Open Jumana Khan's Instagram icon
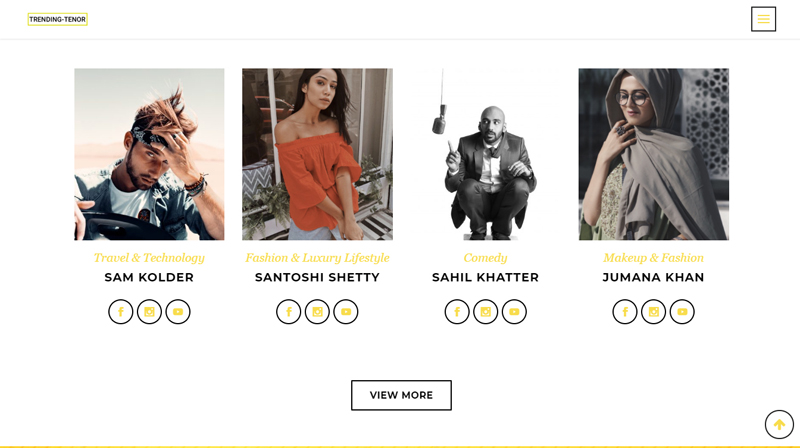Image resolution: width=800 pixels, height=448 pixels. 654,312
